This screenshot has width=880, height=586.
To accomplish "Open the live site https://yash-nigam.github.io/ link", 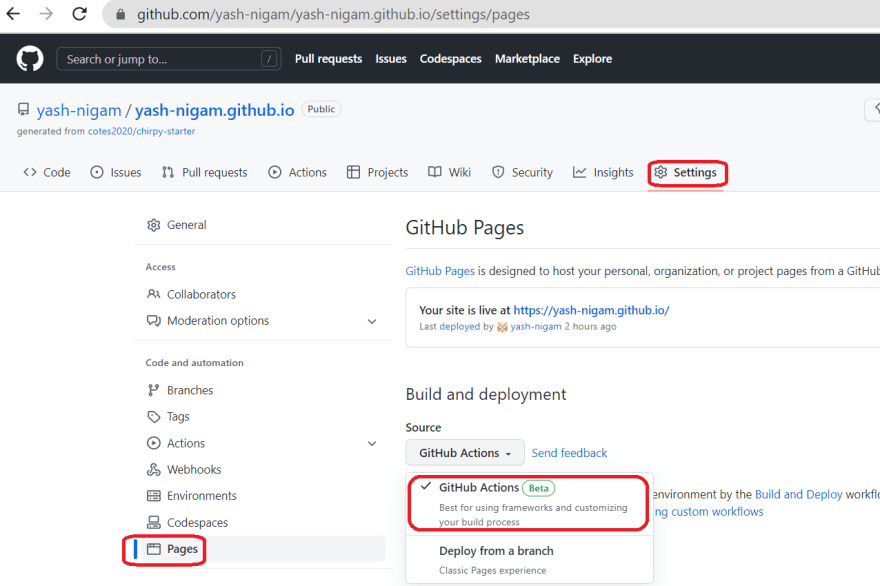I will point(591,310).
